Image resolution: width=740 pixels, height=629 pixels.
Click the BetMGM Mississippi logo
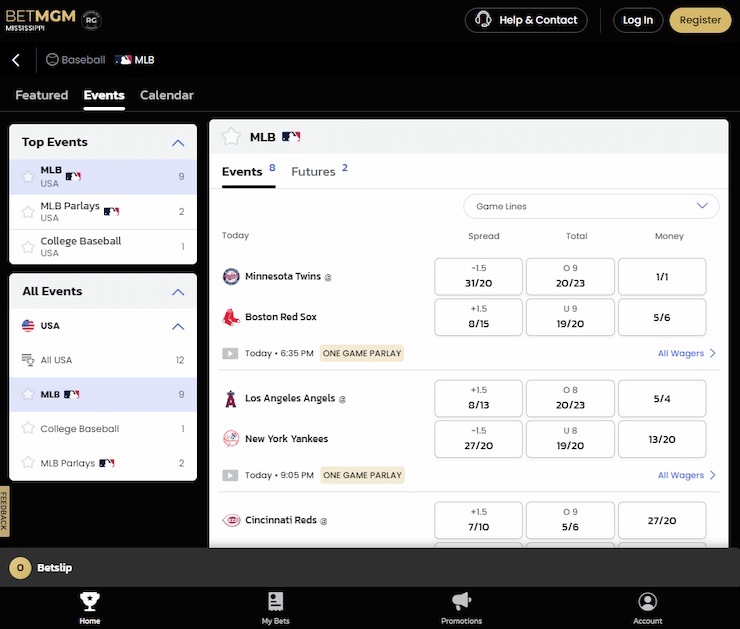click(40, 20)
